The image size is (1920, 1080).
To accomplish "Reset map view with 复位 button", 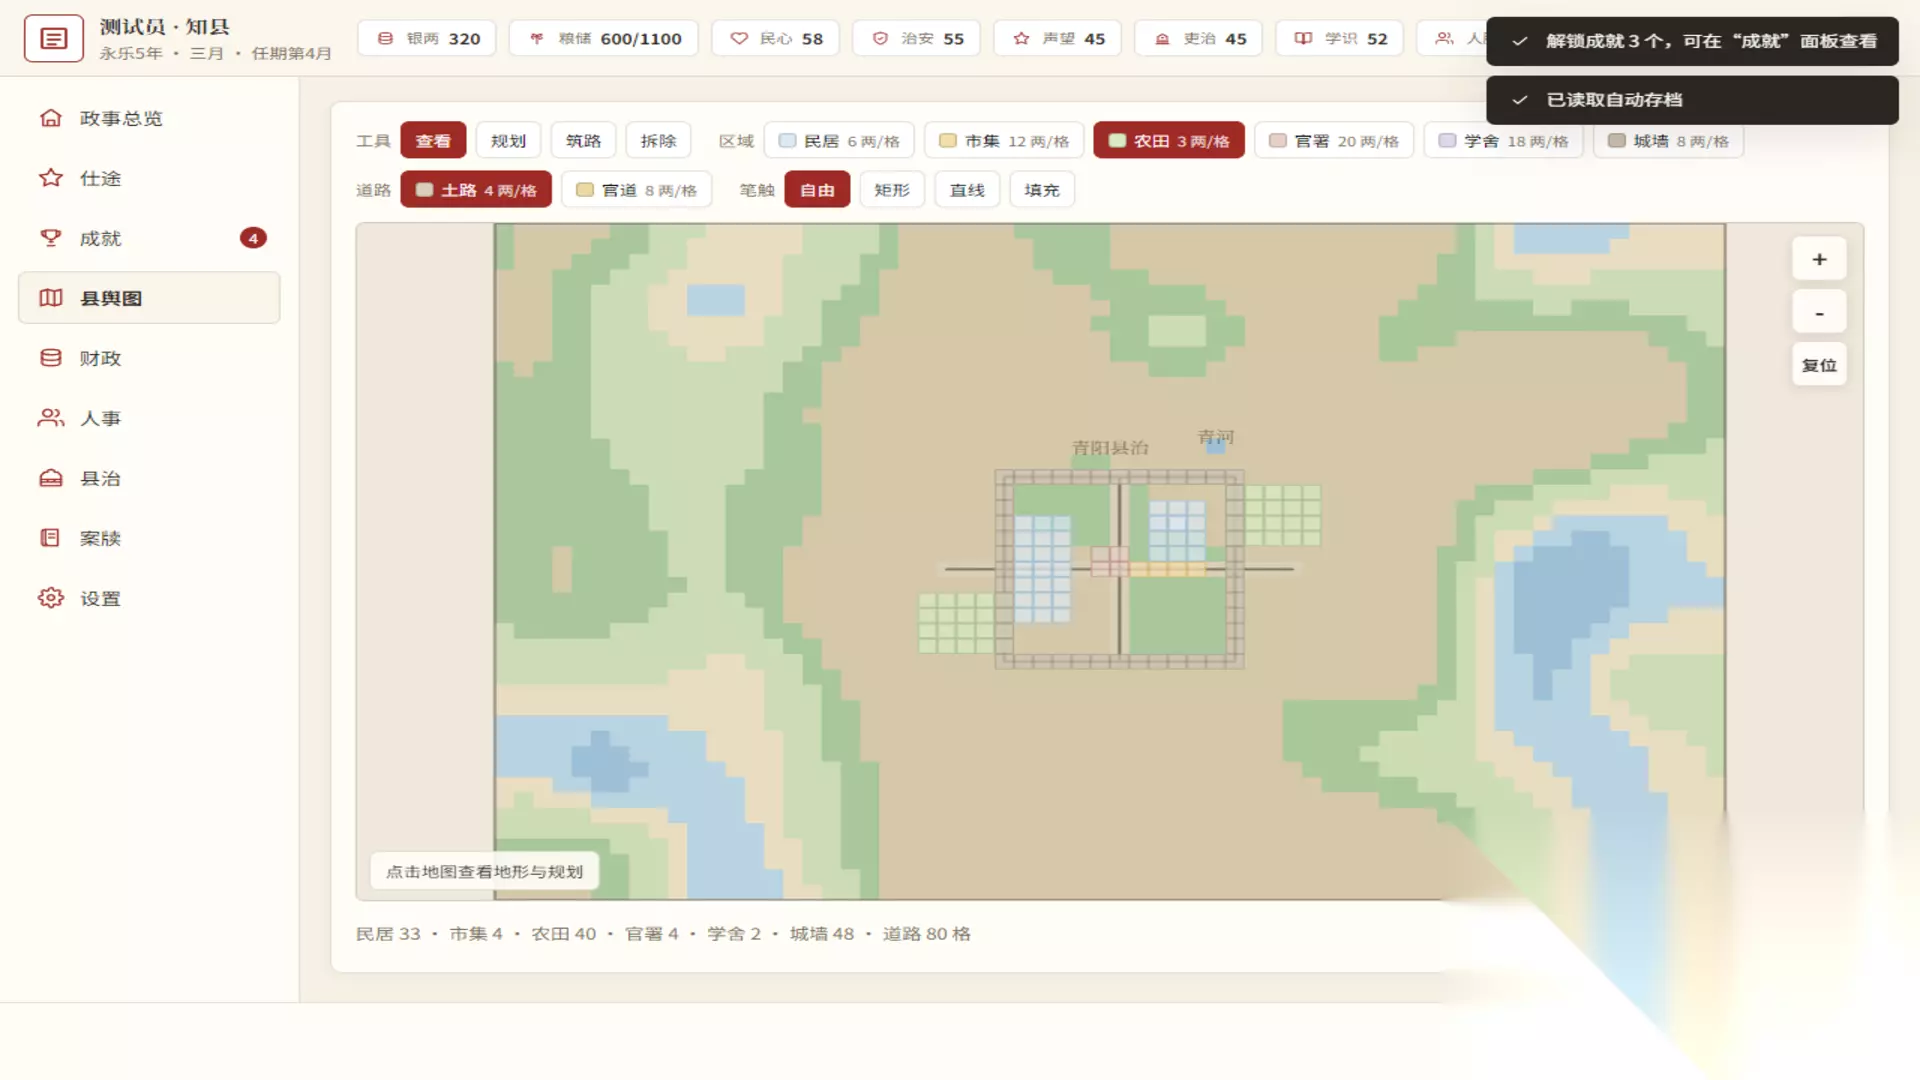I will 1819,365.
